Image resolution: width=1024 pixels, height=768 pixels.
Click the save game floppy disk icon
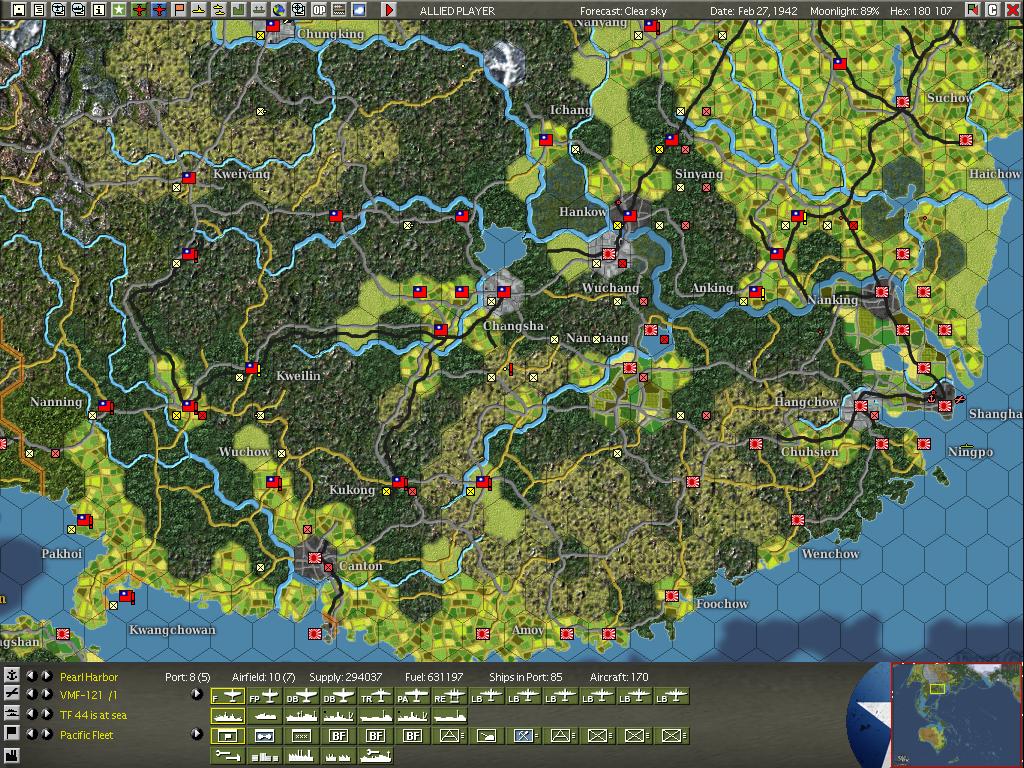[x=19, y=10]
